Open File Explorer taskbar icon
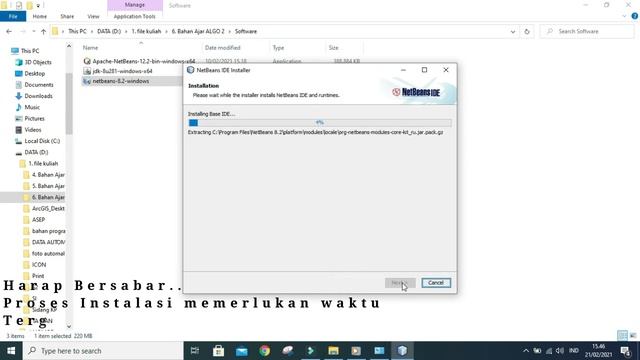The image size is (640, 360). pyautogui.click(x=333, y=351)
